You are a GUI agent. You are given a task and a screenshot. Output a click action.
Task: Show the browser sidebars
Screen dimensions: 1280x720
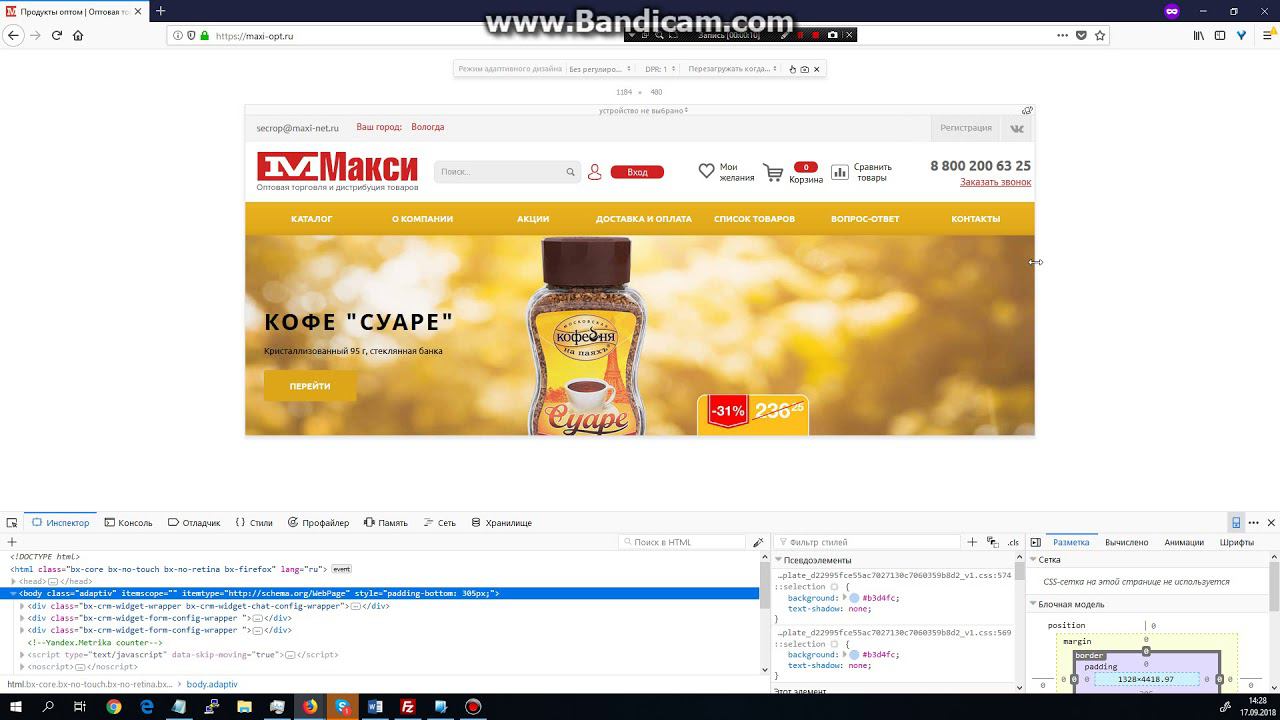click(1220, 35)
